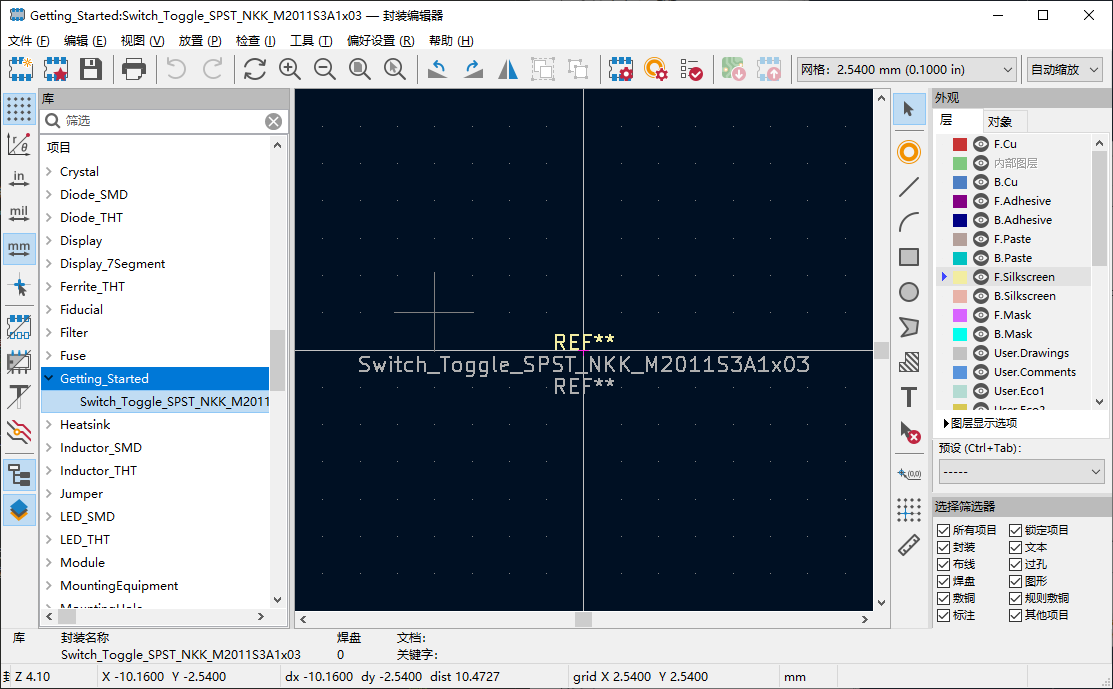This screenshot has width=1113, height=689.
Task: Uncheck the 文本 selection filter checkbox
Action: (1015, 547)
